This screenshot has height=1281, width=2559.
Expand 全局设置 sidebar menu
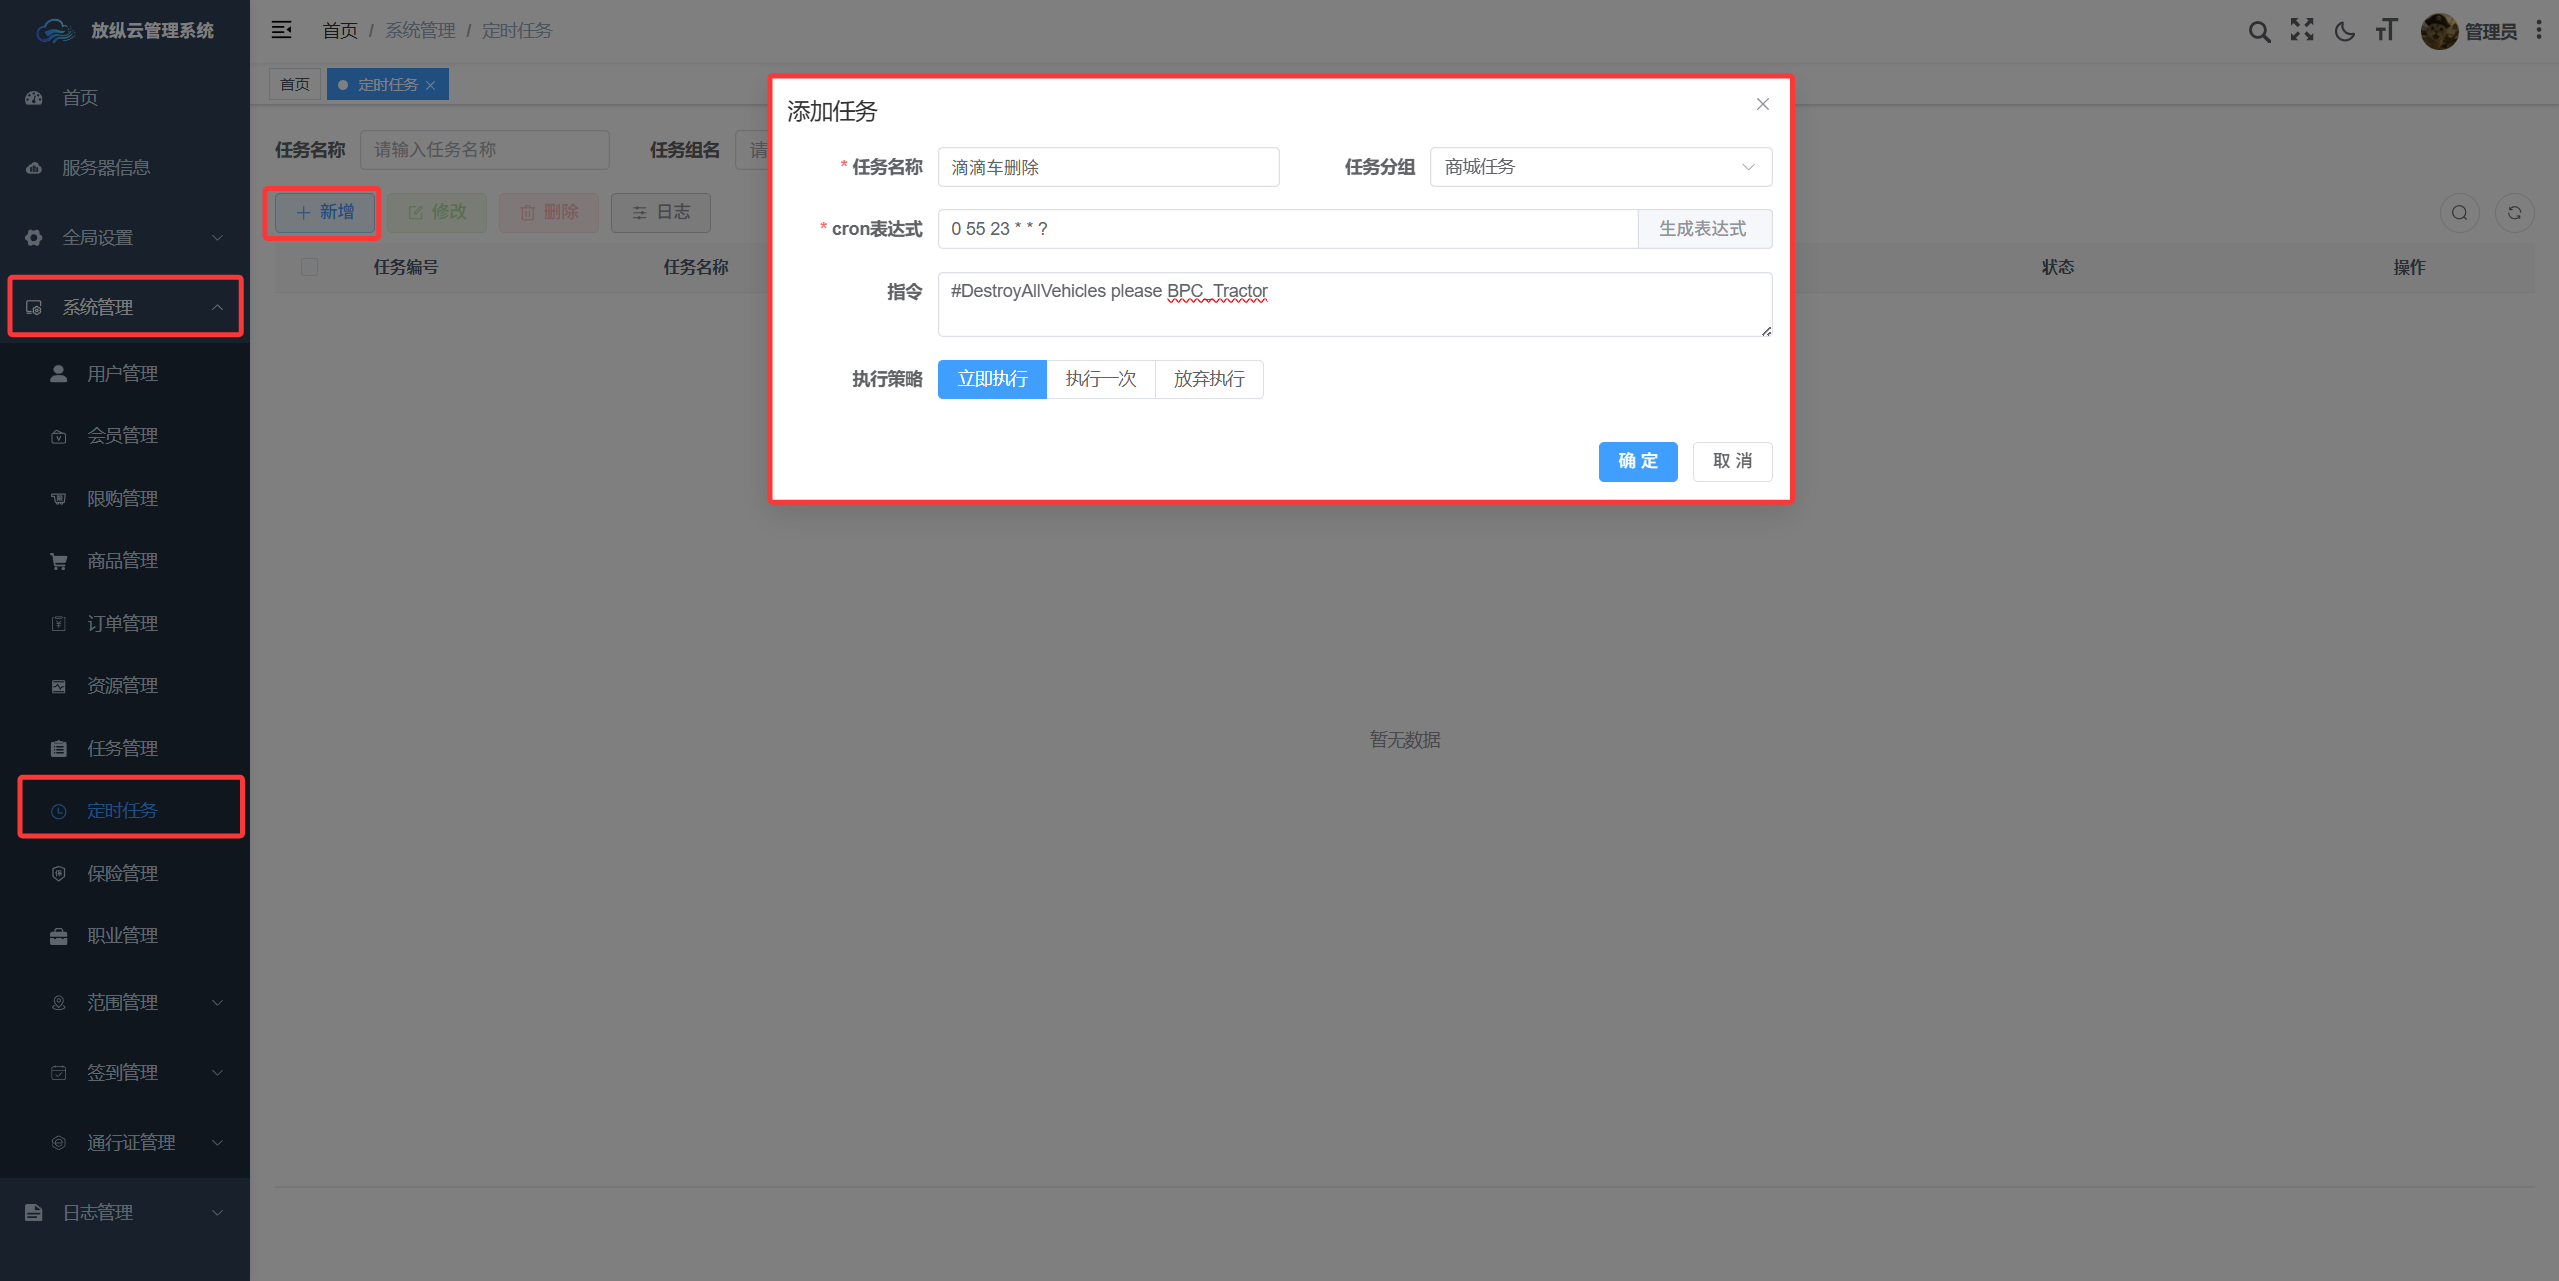tap(125, 237)
